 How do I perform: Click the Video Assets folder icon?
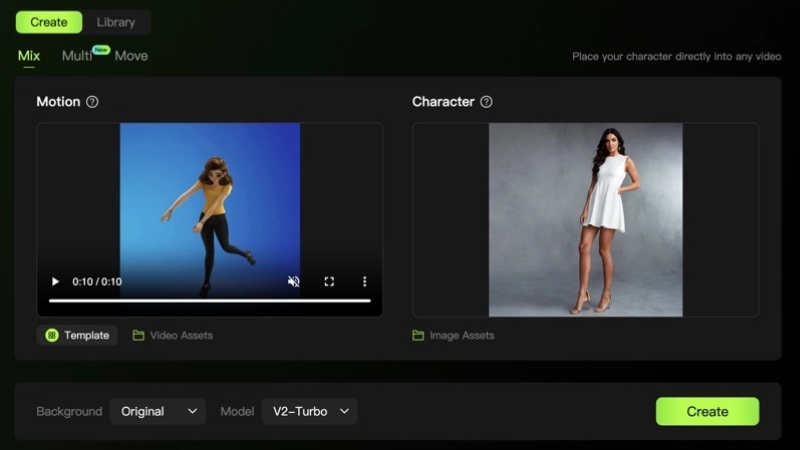[139, 335]
